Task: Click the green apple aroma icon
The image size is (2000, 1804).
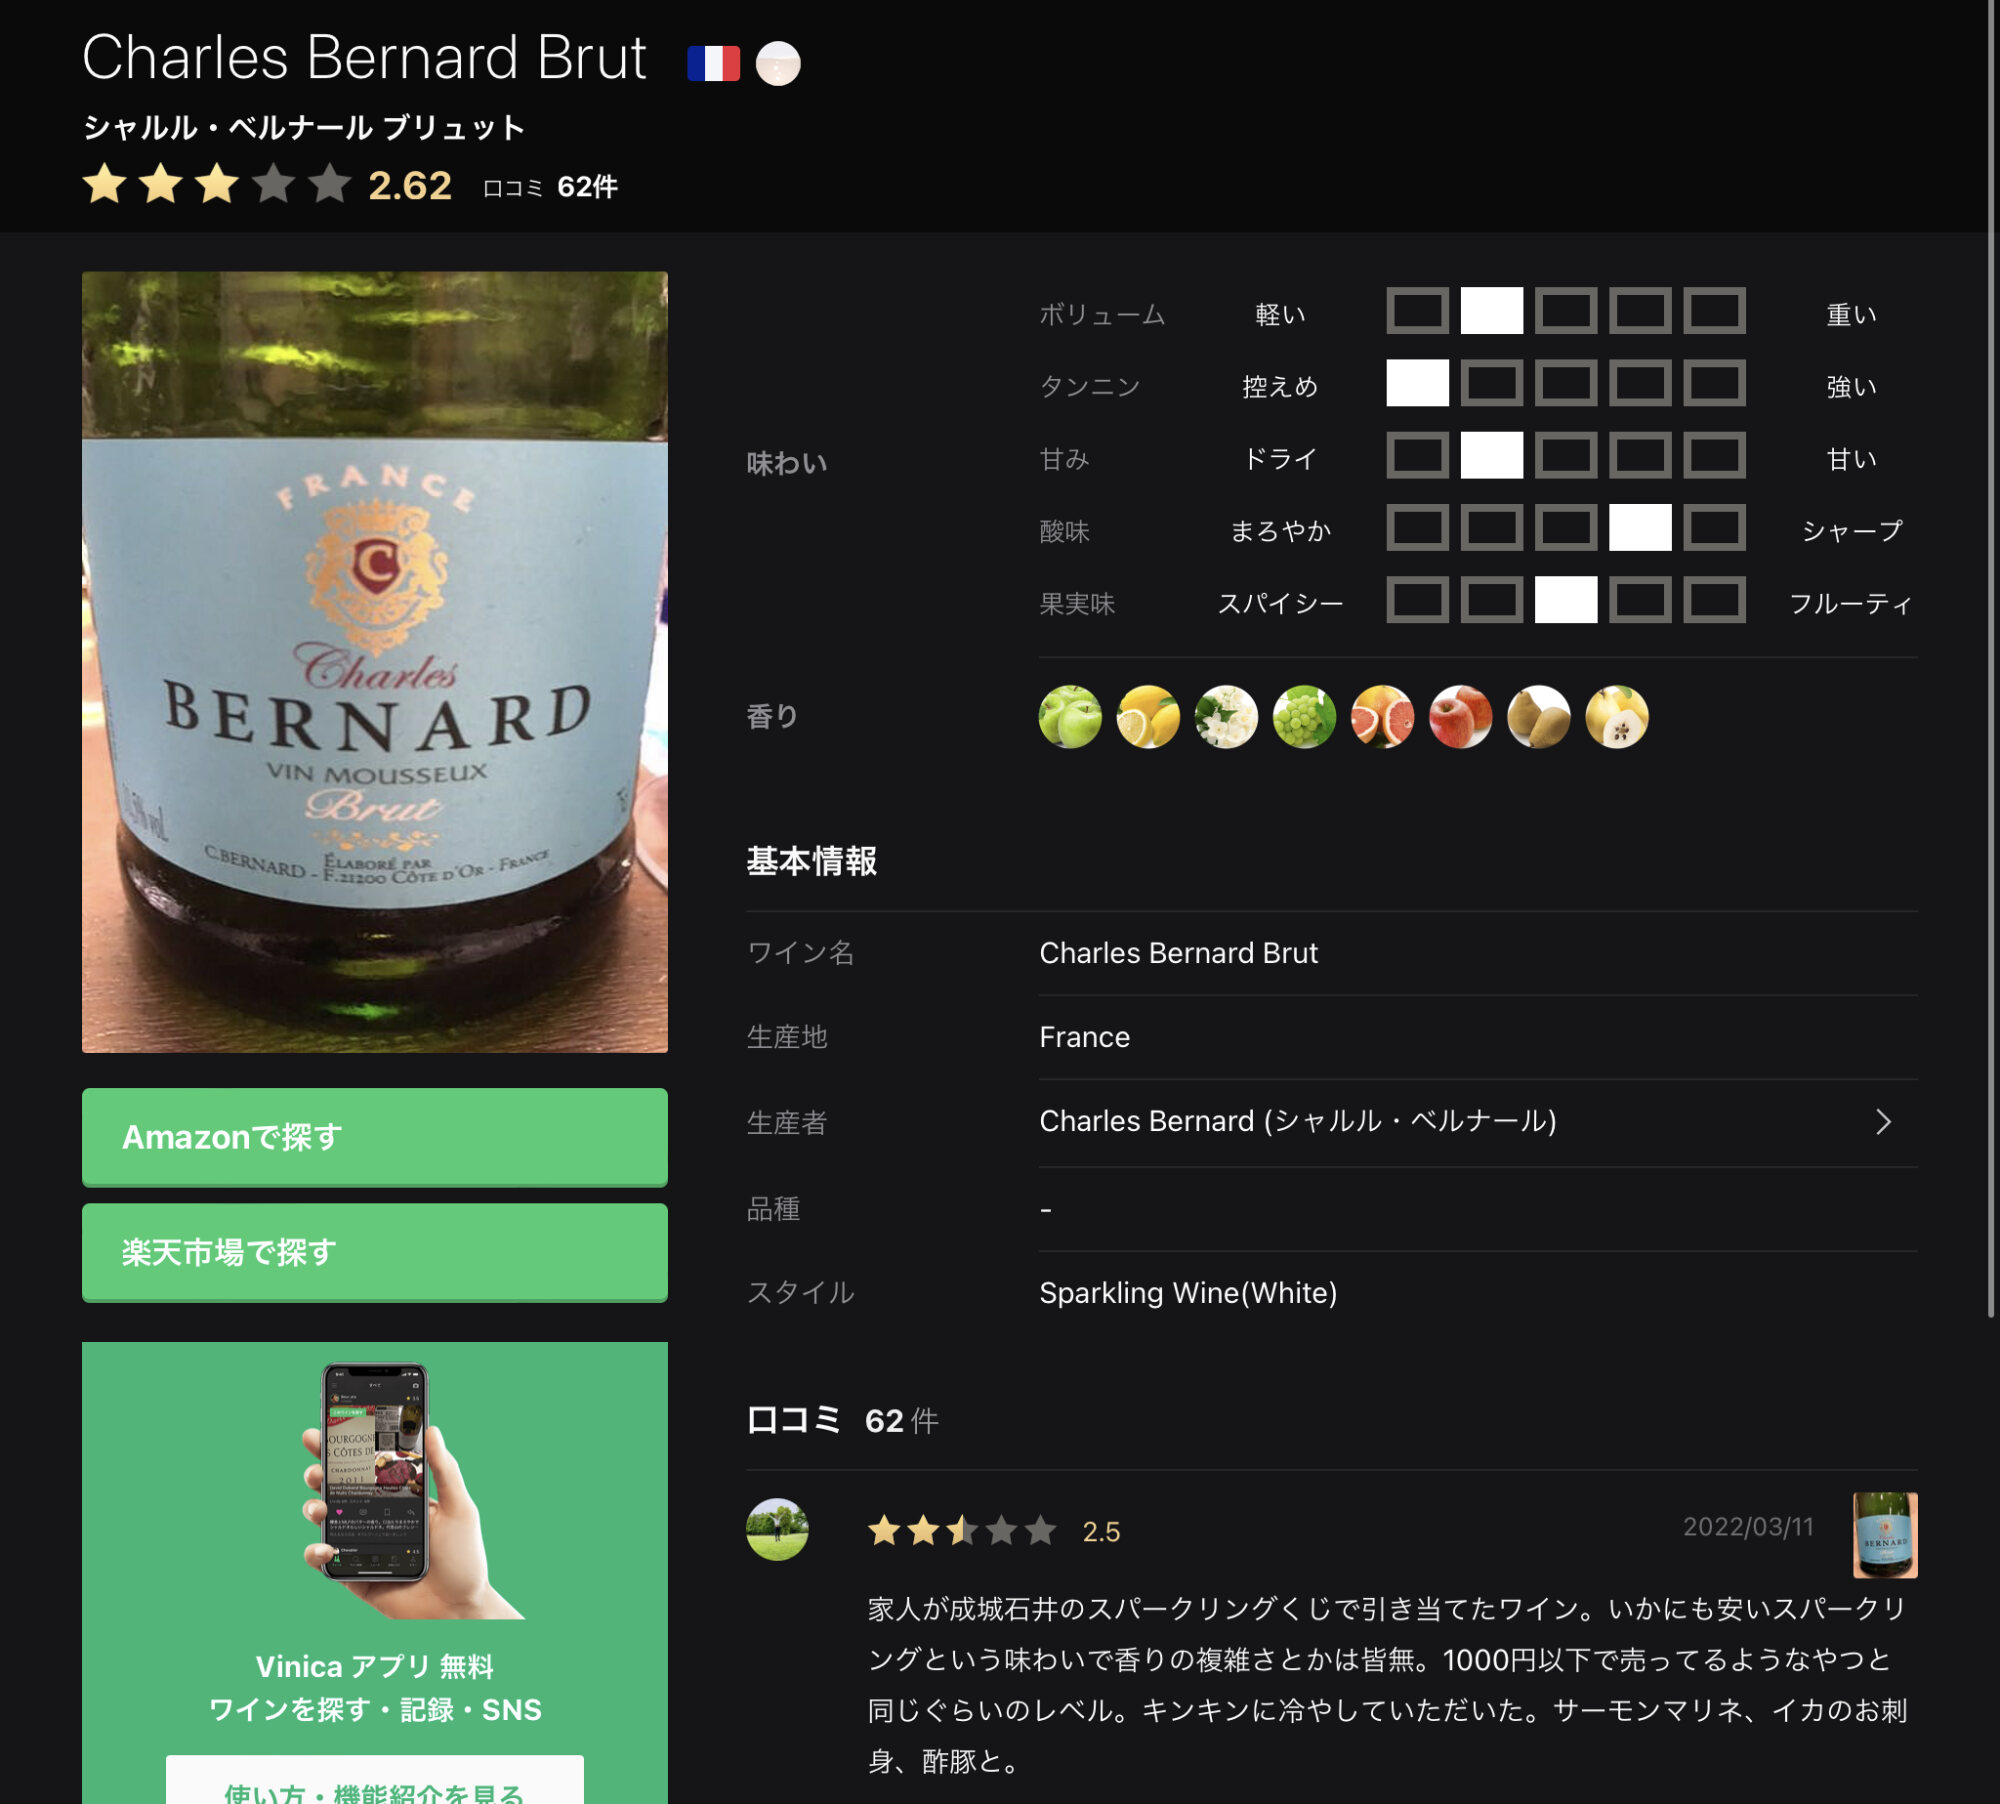Action: (1070, 716)
